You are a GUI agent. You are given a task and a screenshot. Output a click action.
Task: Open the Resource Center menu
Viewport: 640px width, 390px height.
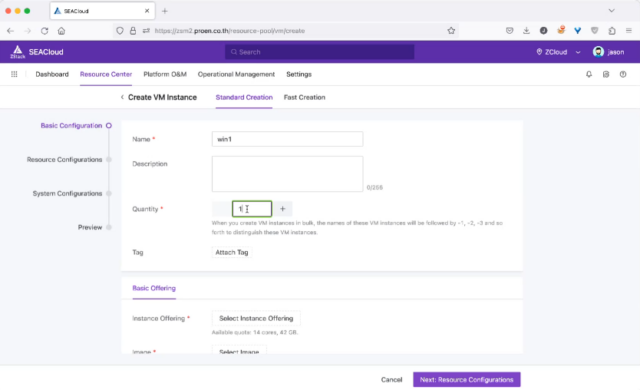(106, 74)
